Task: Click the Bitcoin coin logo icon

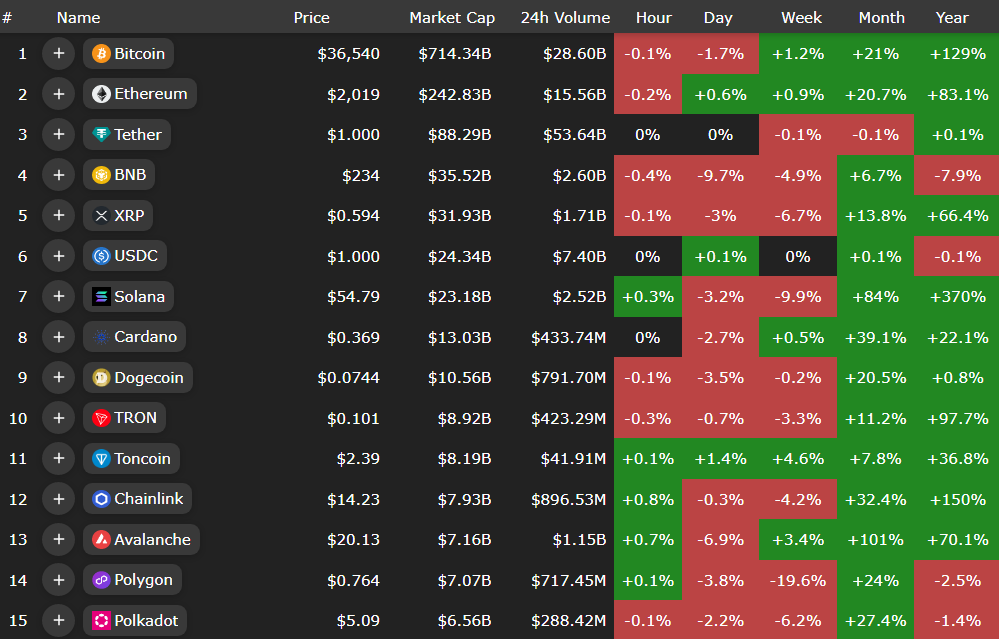Action: [101, 54]
